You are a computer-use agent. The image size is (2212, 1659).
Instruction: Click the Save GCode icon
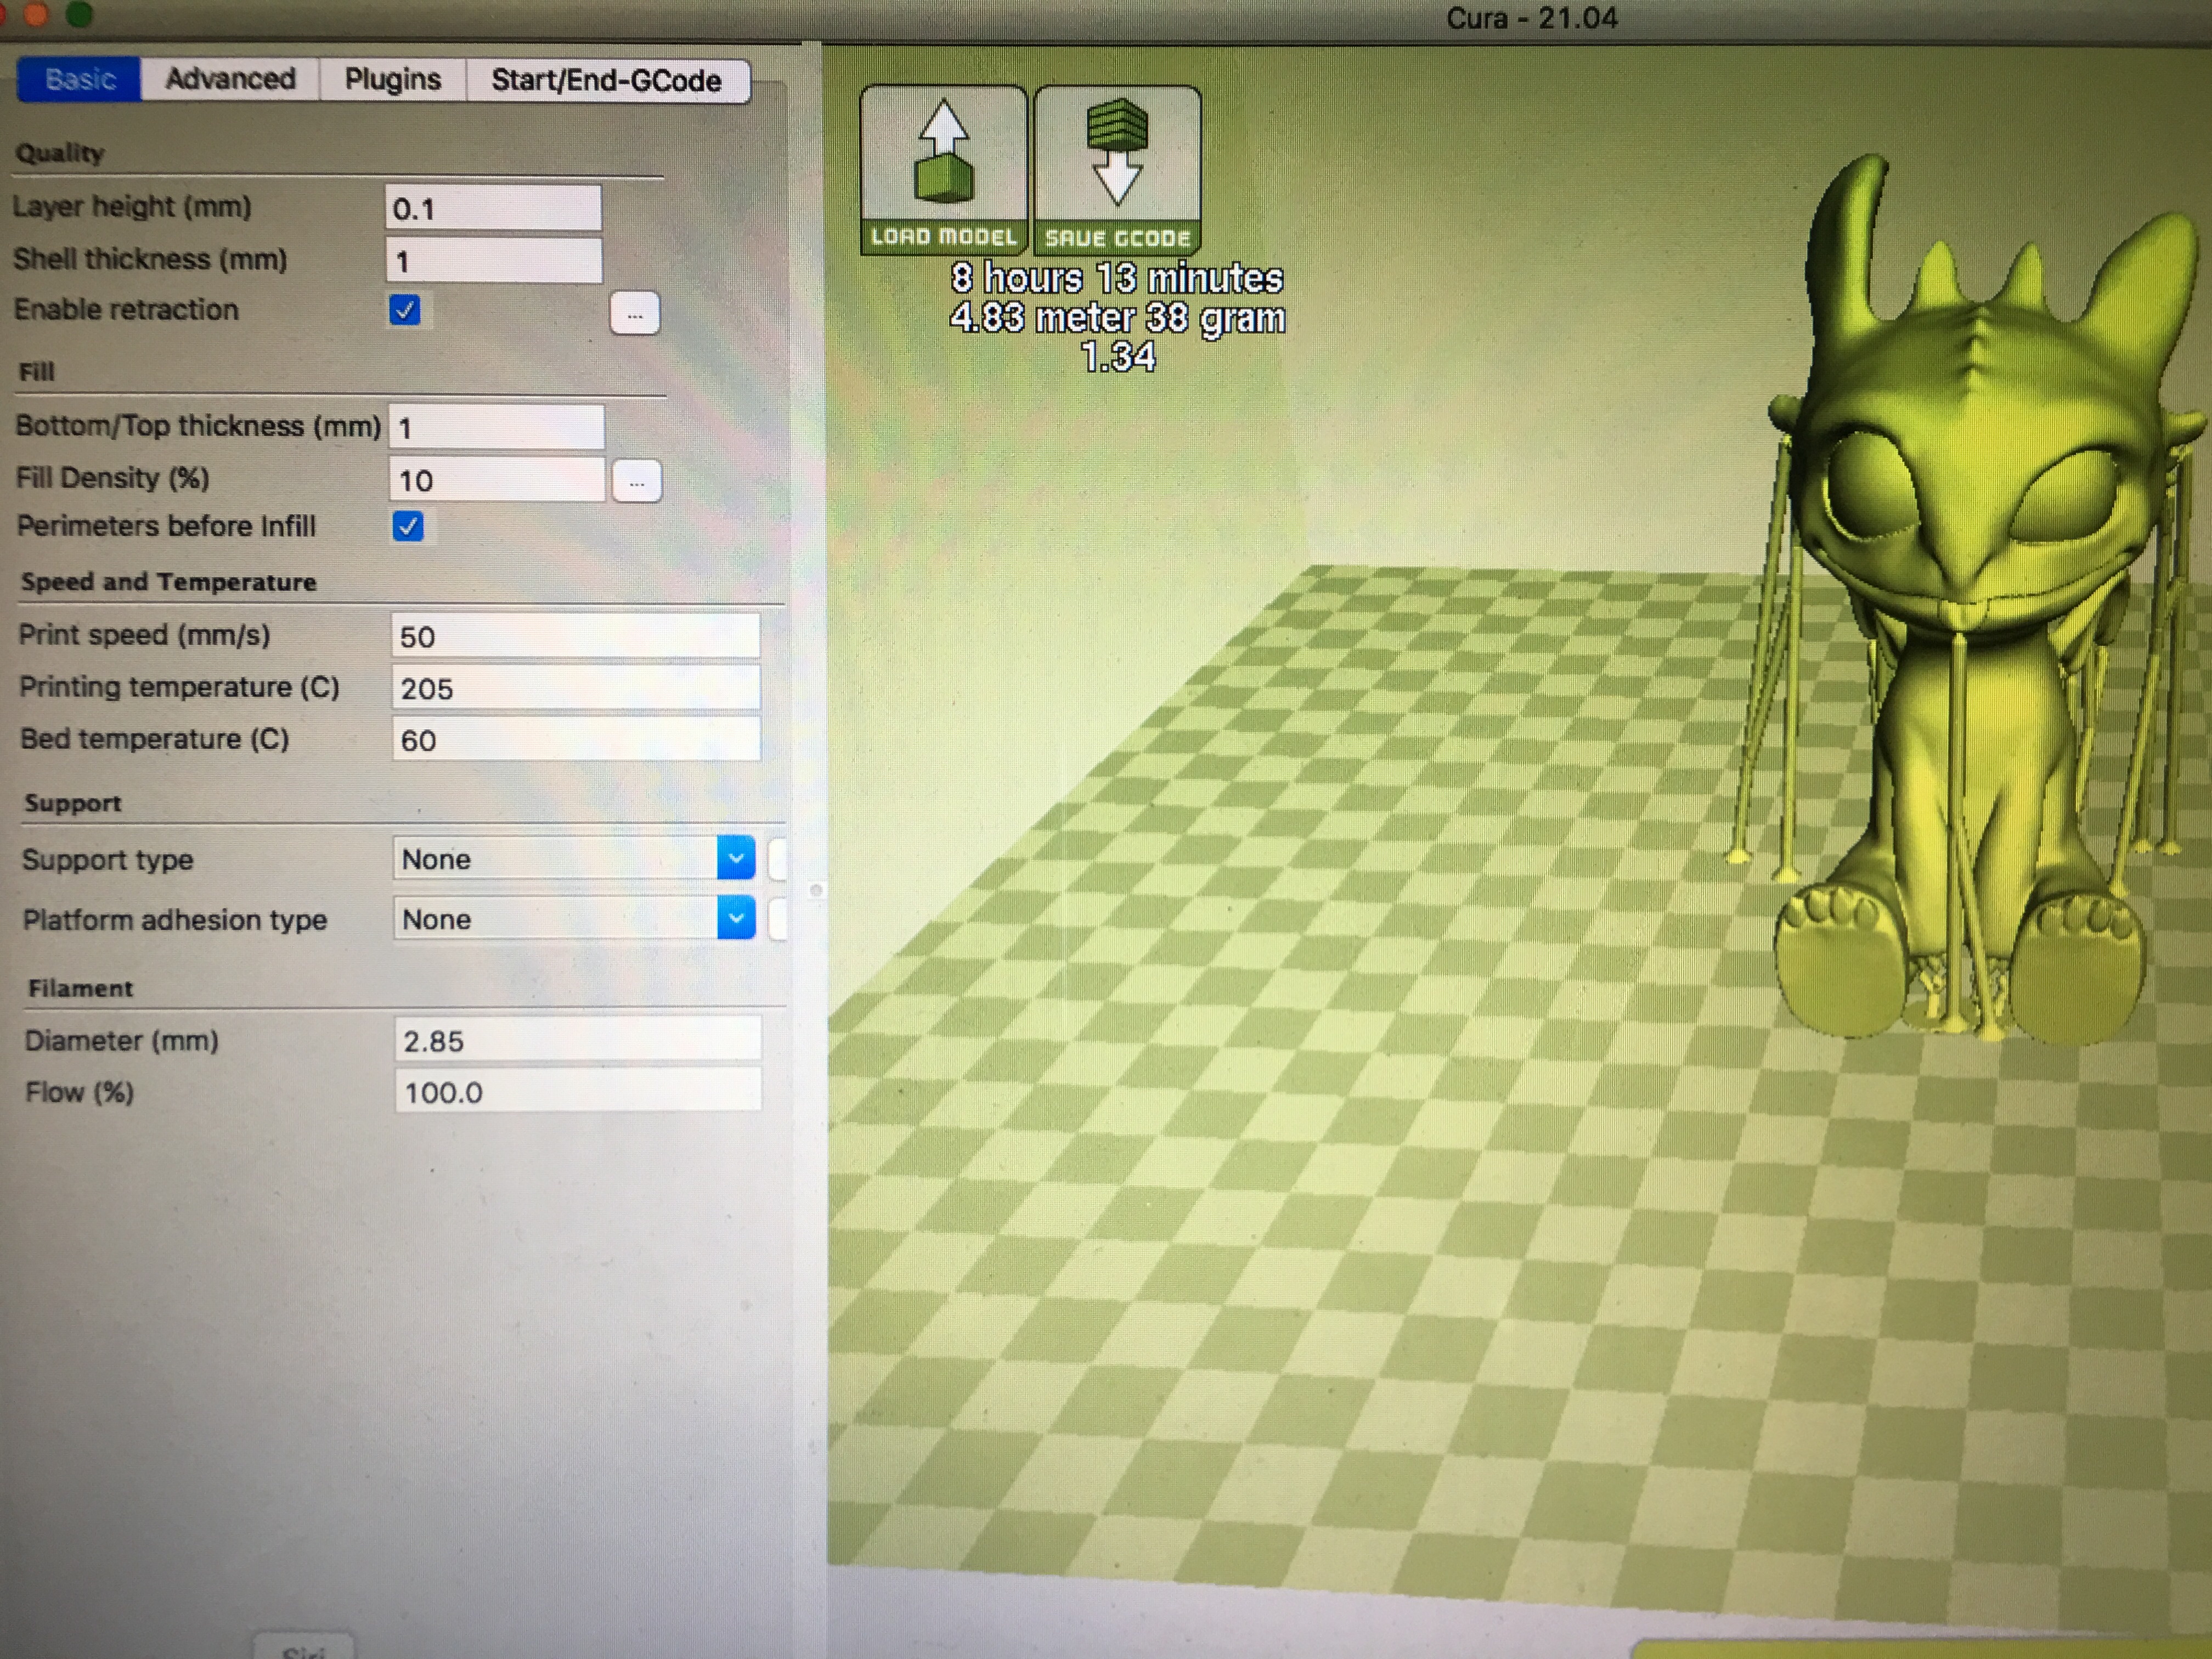[1117, 168]
